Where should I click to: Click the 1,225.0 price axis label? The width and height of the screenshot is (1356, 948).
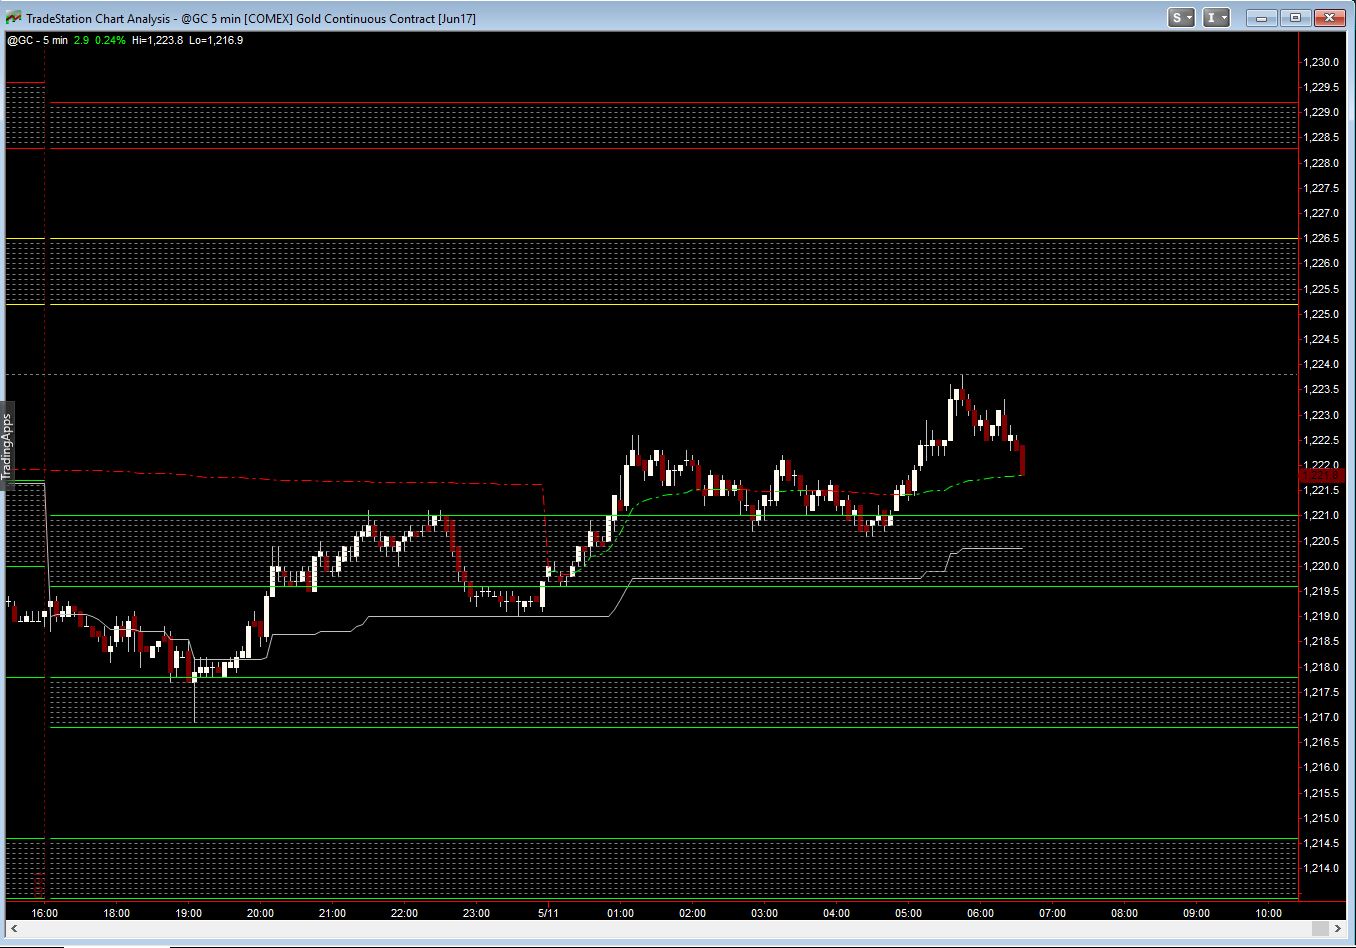[x=1321, y=314]
